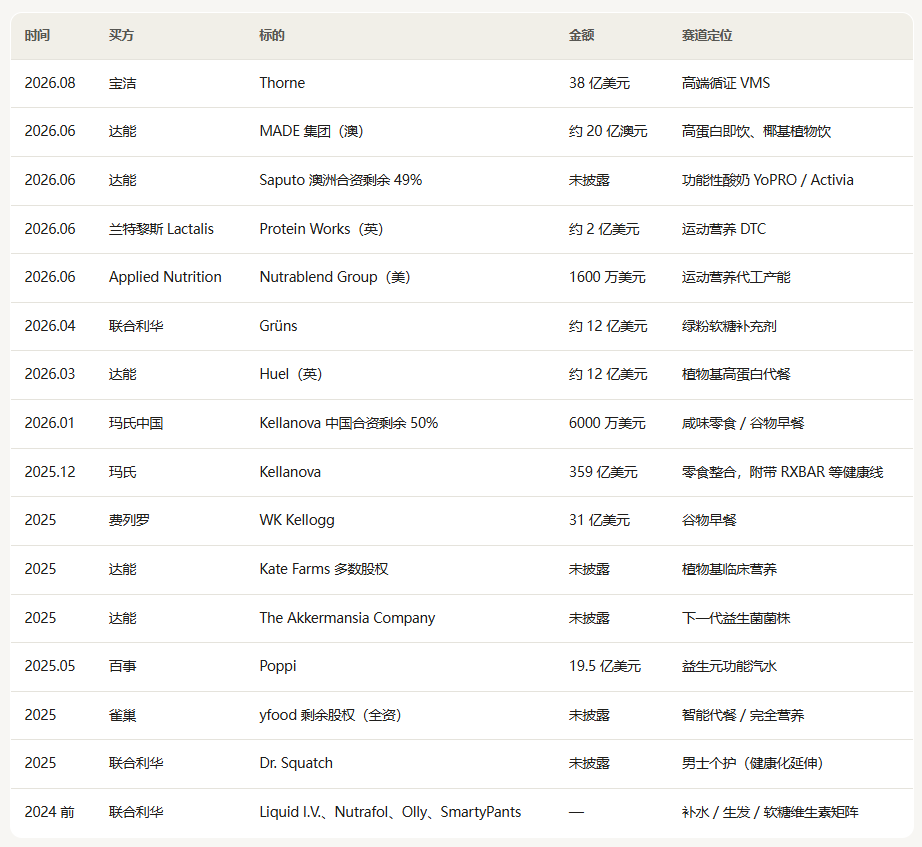
Task: Select the 益生元功能汽水 cell
Action: tap(729, 666)
